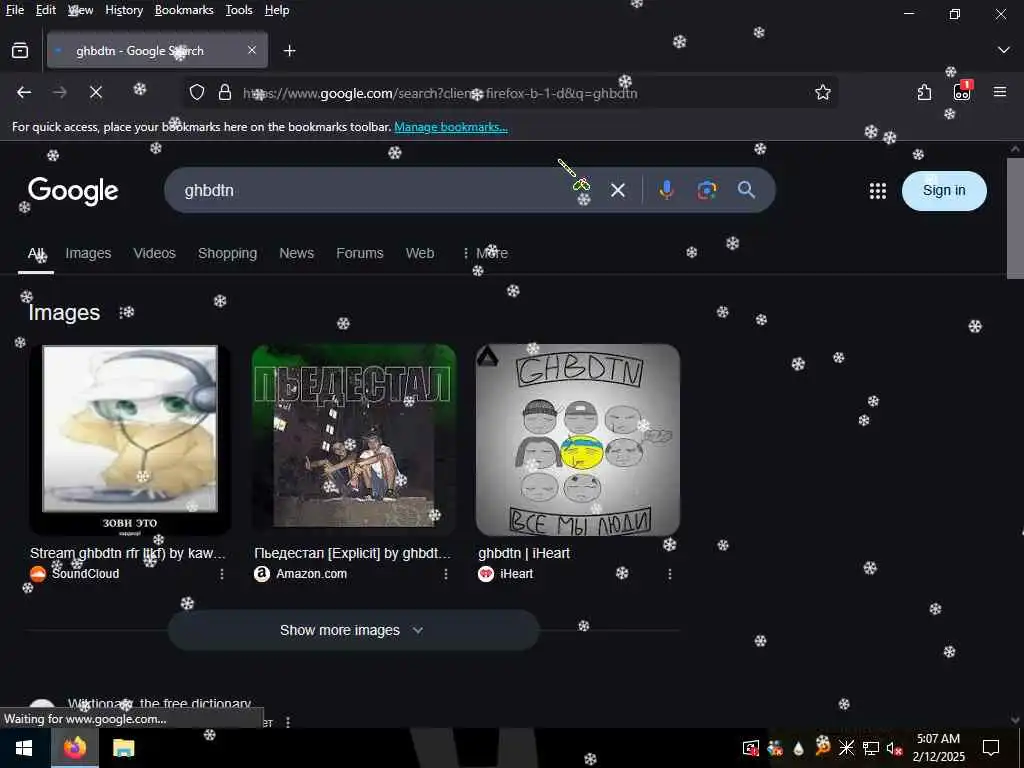Click the Firefox taskbar icon

[75, 748]
